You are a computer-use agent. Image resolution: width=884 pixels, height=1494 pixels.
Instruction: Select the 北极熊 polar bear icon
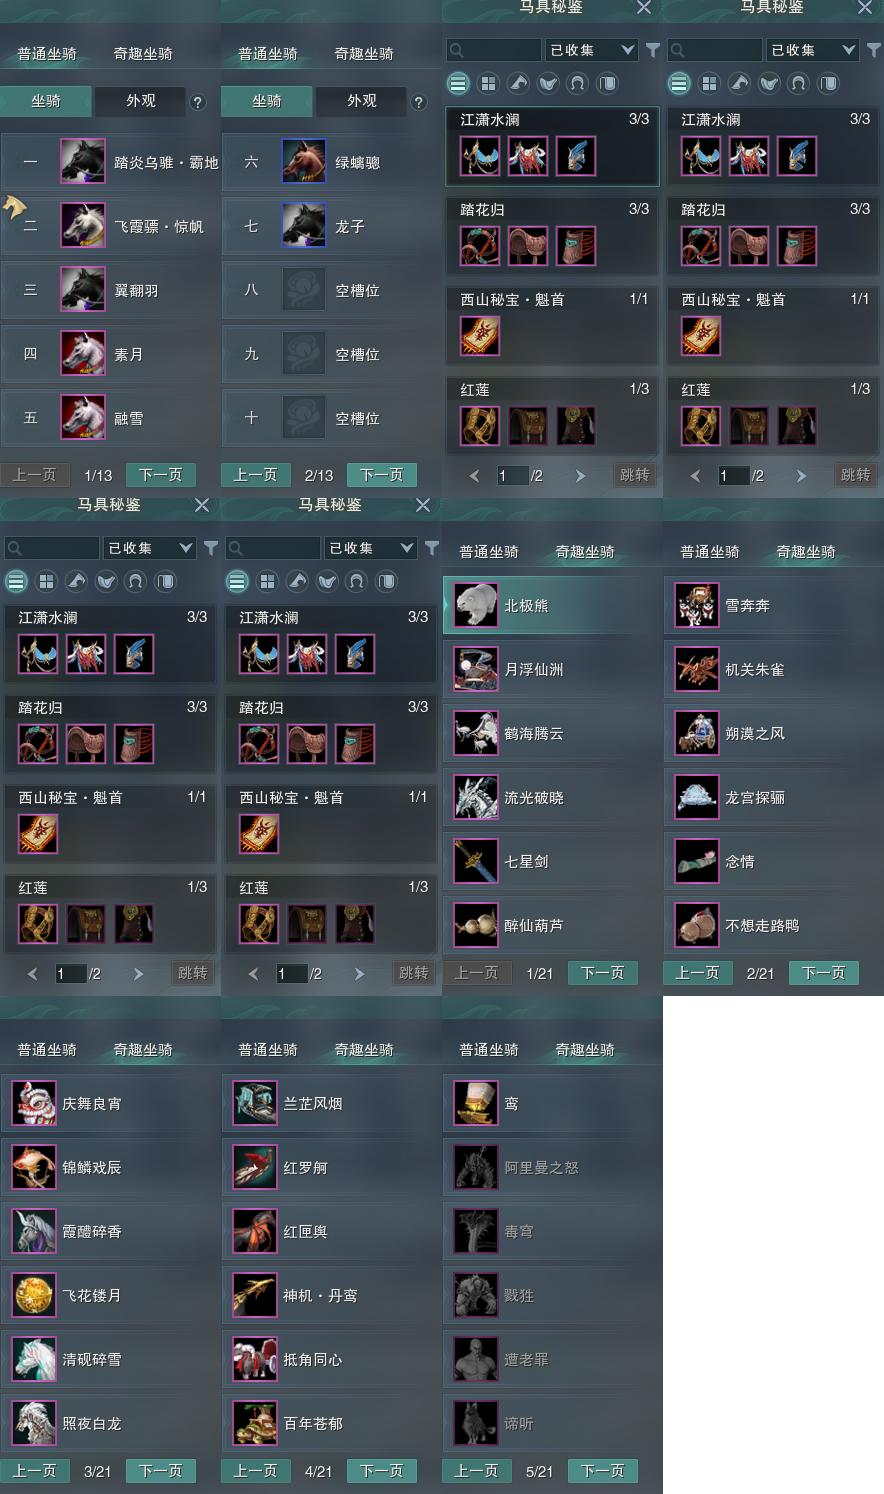tap(476, 605)
